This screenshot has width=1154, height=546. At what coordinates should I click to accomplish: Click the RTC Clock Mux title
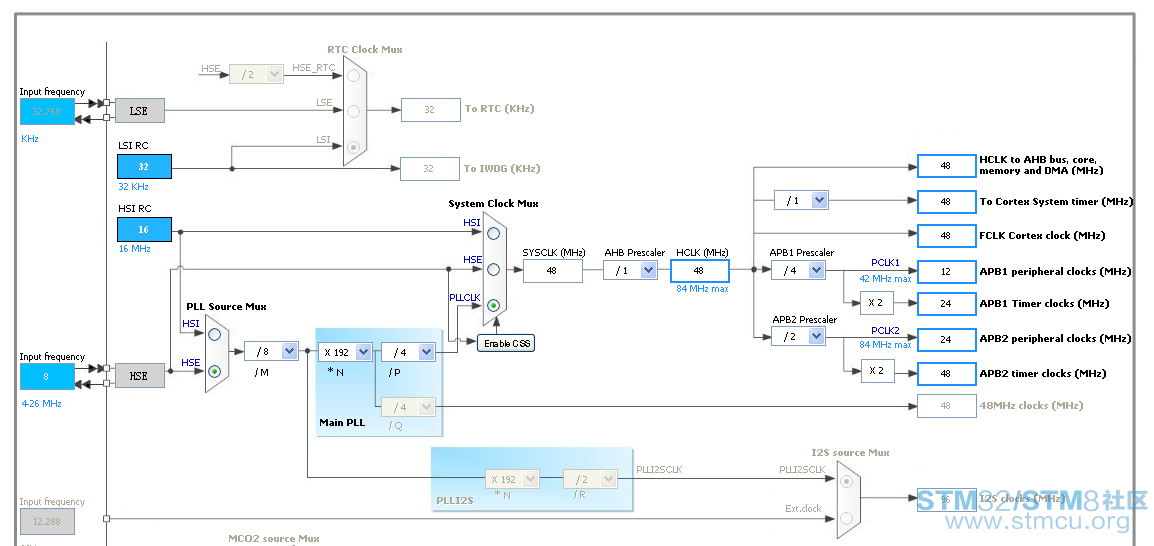point(365,49)
